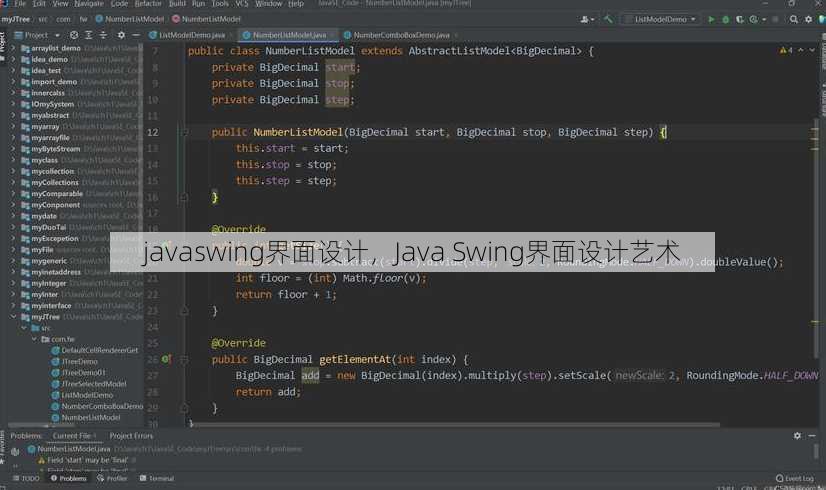
Task: Click myJTree breadcrumb in navigation bar
Action: (16, 19)
